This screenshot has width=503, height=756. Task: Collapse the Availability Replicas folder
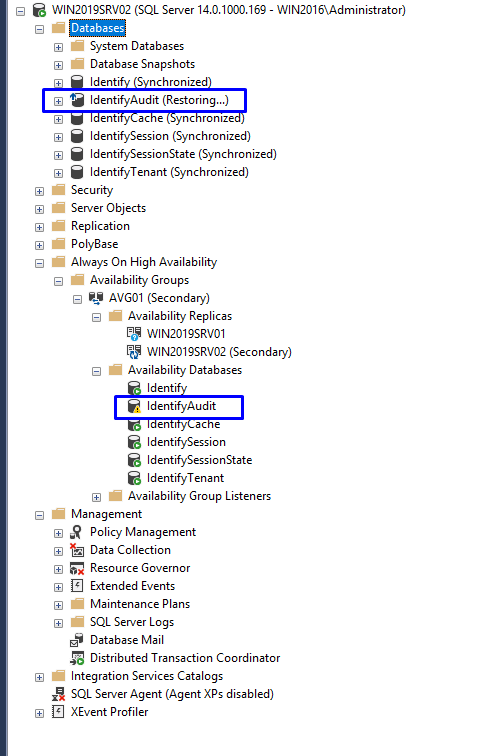[96, 317]
